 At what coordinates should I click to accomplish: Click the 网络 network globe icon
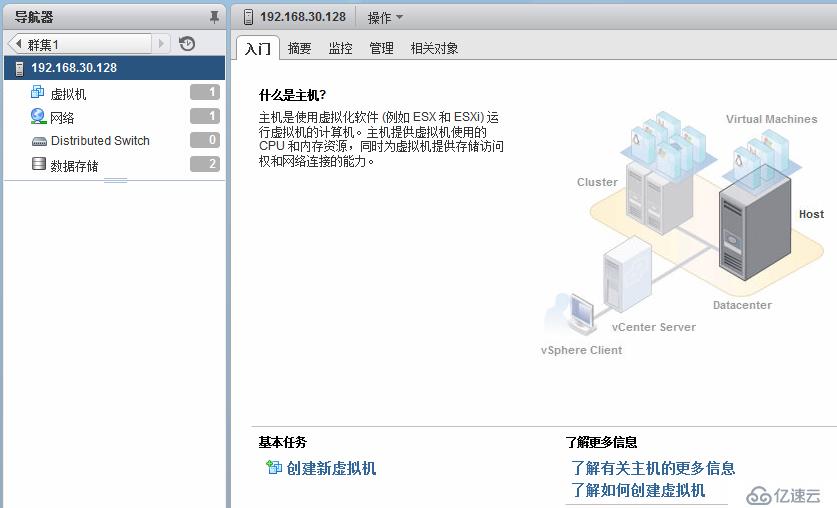38,116
